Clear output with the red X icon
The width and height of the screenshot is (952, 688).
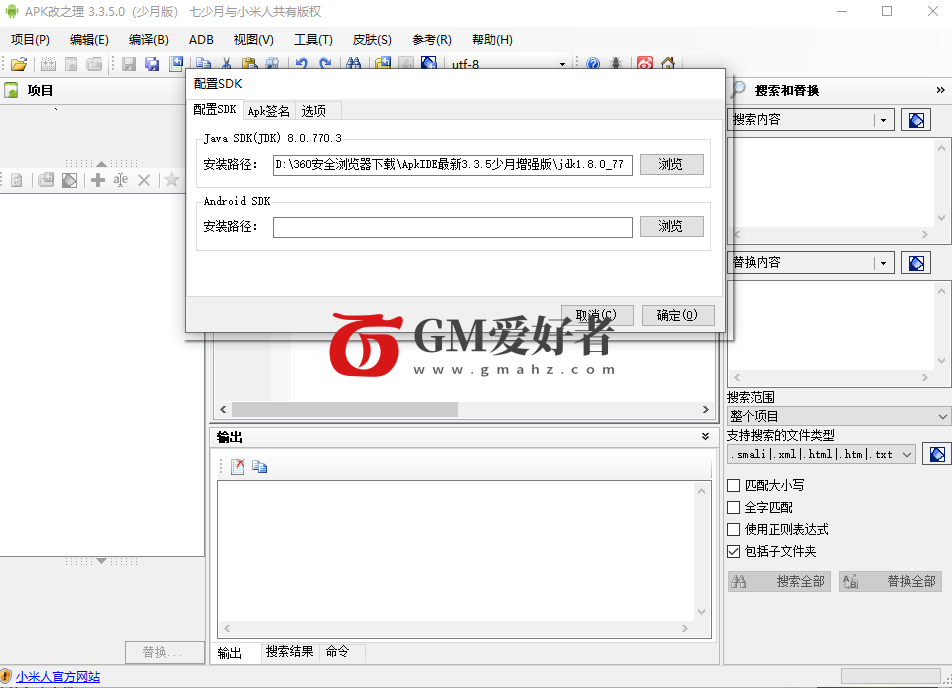click(x=237, y=466)
